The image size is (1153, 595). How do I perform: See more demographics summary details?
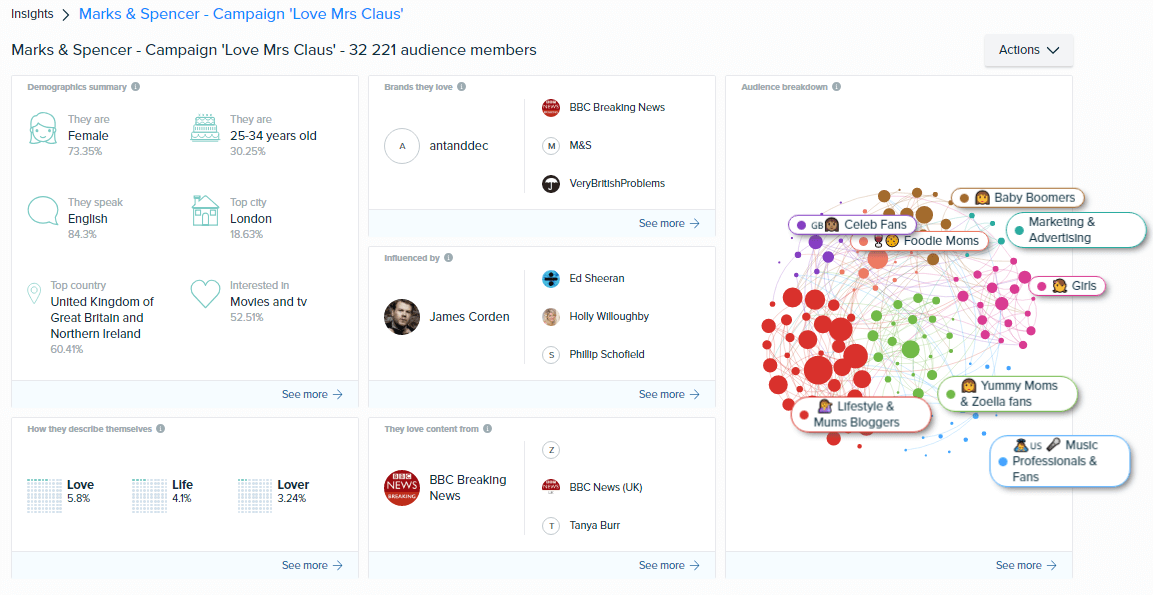click(x=313, y=394)
